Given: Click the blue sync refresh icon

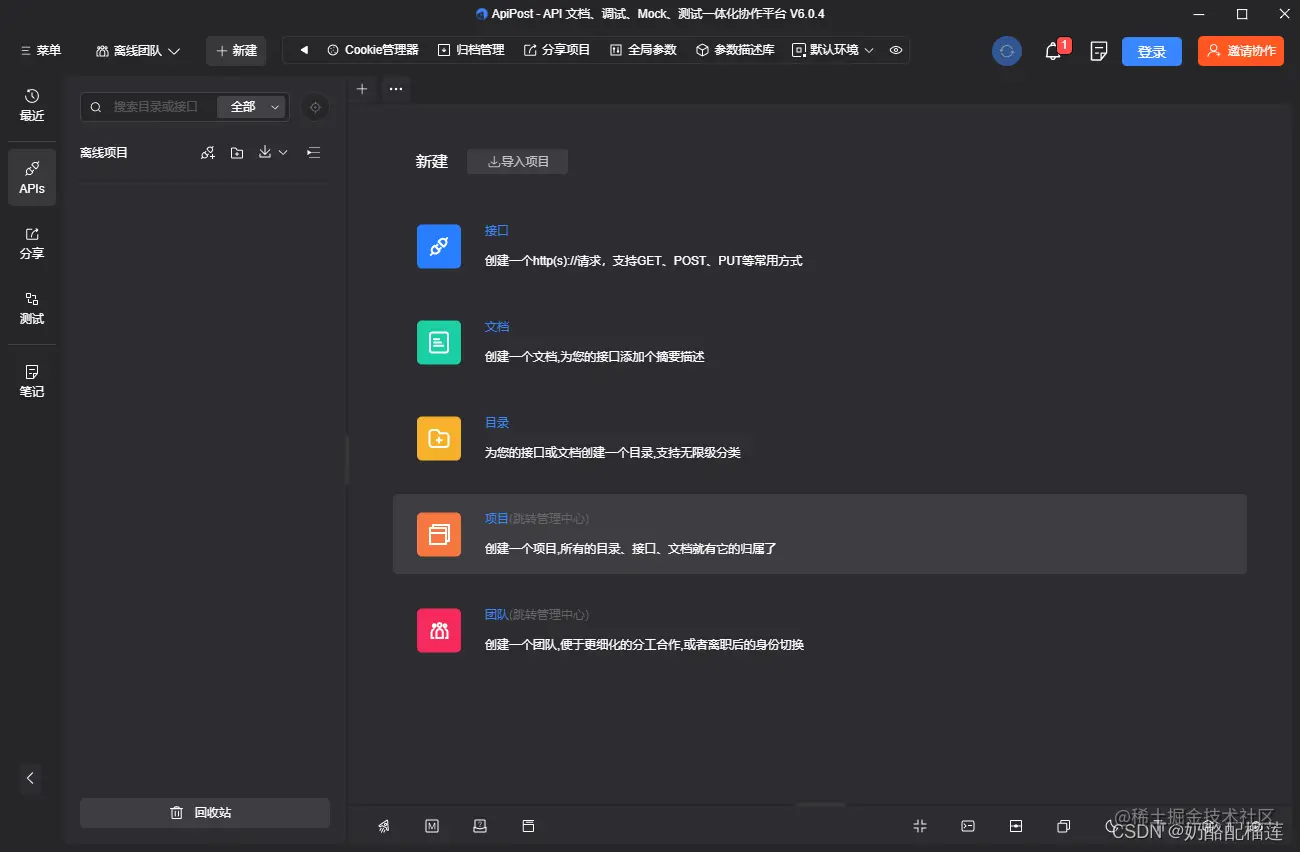Looking at the screenshot, I should [1007, 51].
